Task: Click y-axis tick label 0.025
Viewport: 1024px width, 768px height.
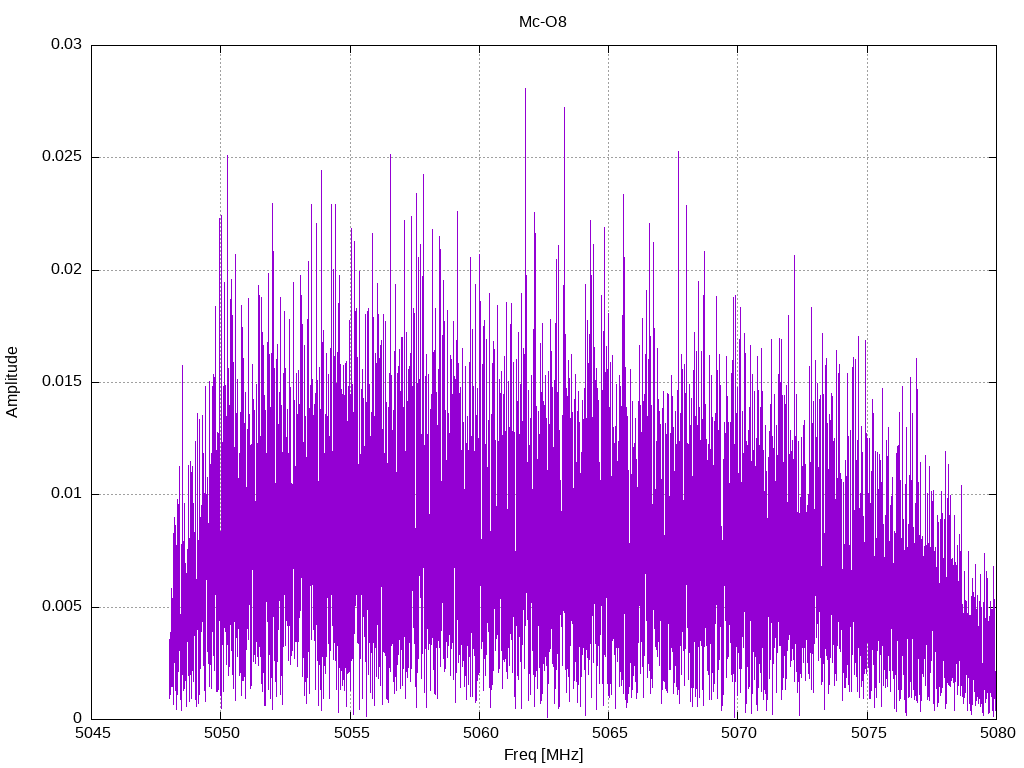Action: pyautogui.click(x=63, y=157)
